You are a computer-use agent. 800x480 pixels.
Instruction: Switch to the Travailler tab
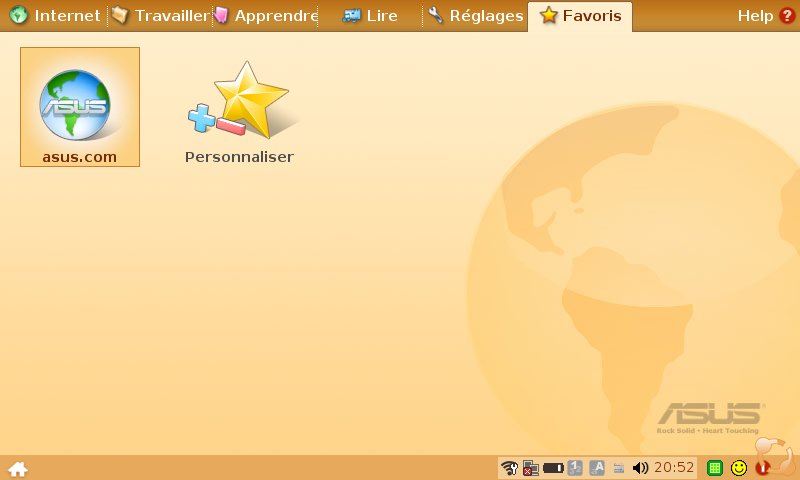[x=160, y=16]
